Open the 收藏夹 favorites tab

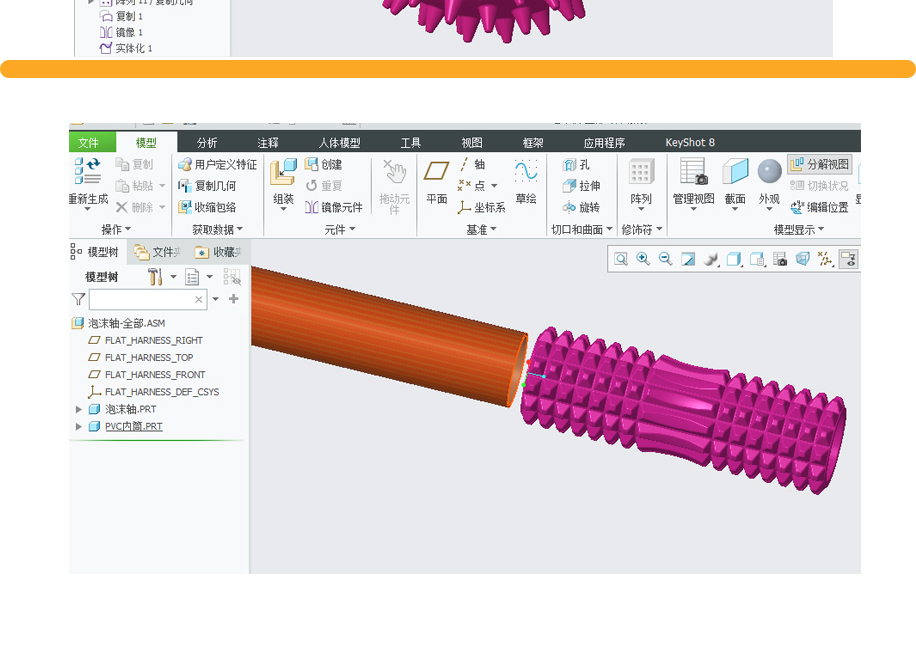219,252
